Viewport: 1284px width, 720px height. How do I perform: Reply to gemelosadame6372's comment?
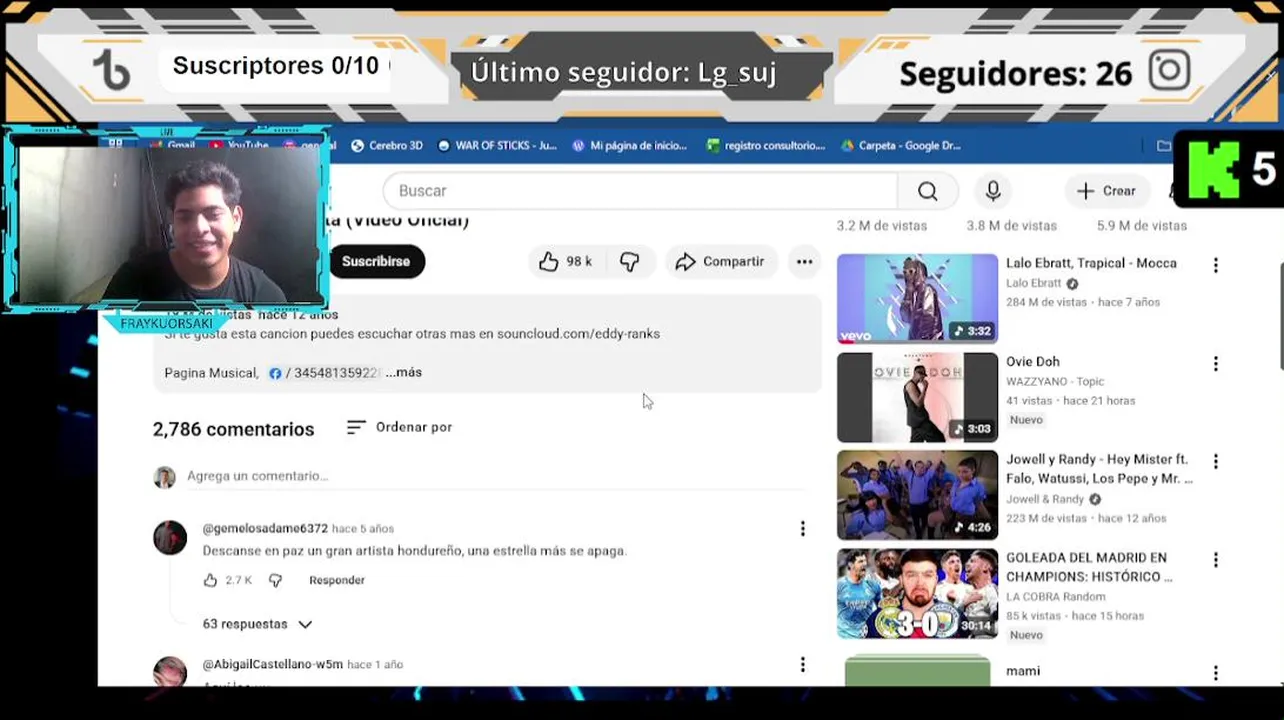pos(337,580)
